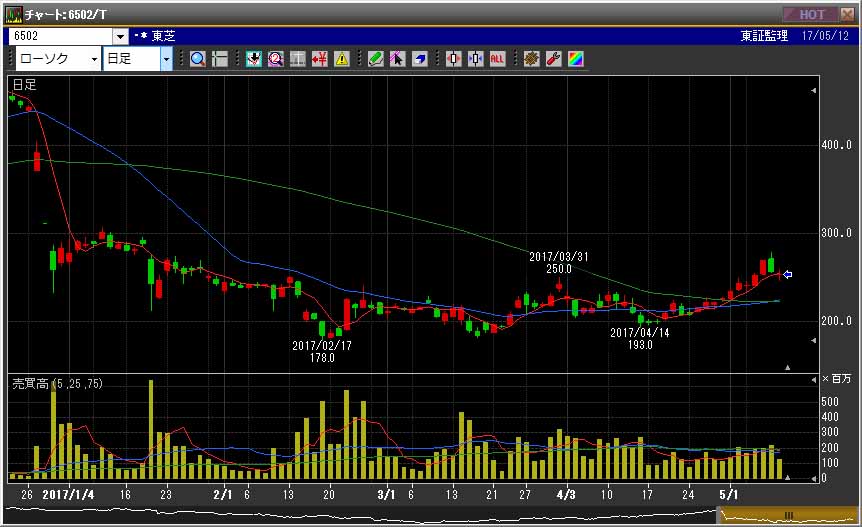Image resolution: width=862 pixels, height=527 pixels.
Task: Open the rainbow color settings icon
Action: [576, 59]
